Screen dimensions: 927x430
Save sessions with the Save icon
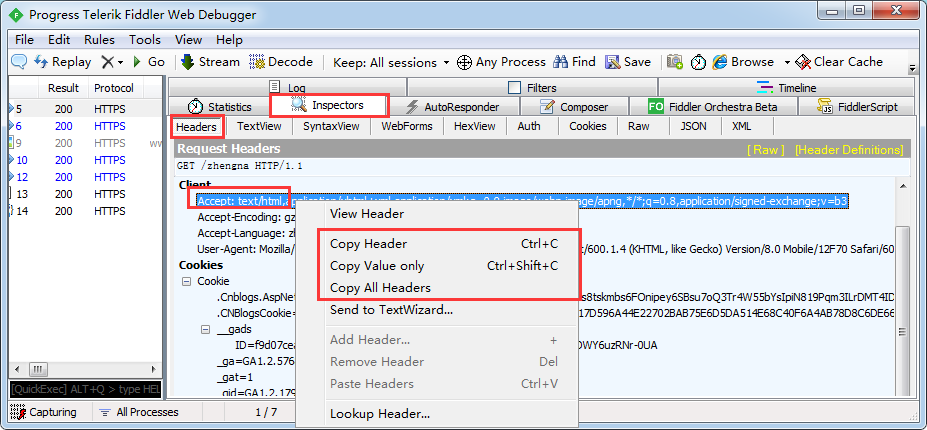612,62
